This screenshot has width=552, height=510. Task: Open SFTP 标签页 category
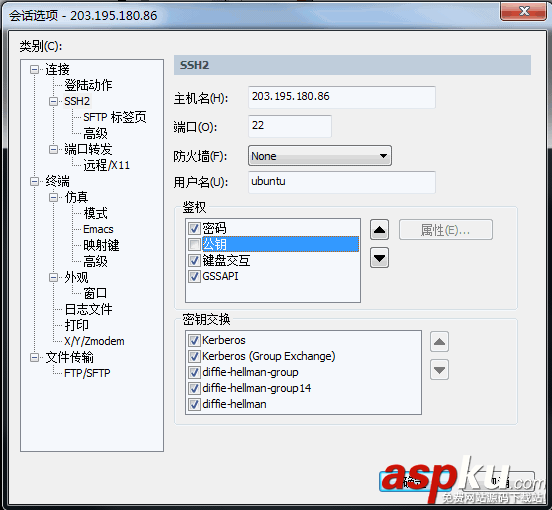(115, 117)
